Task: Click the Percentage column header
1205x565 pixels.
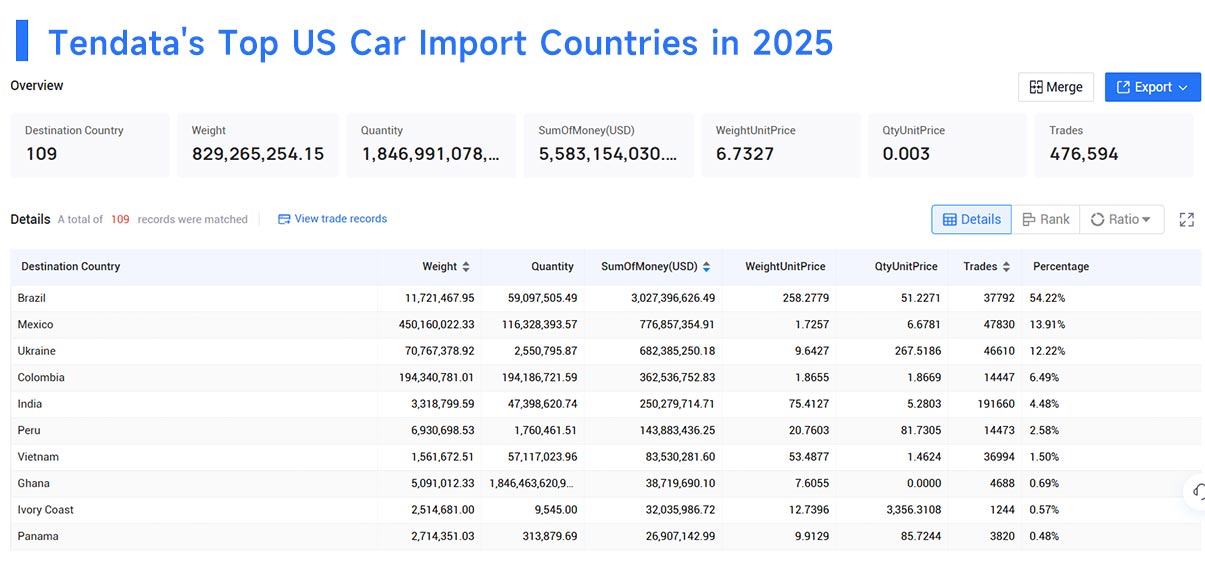Action: coord(1061,267)
